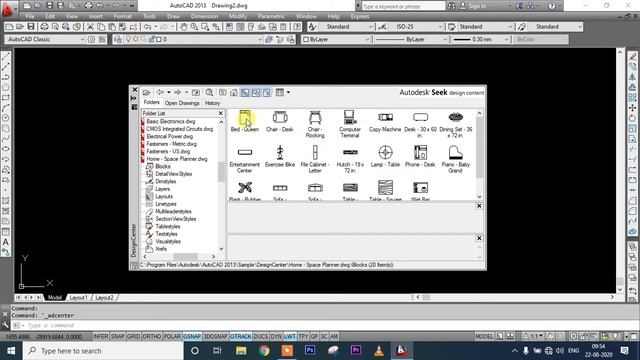The width and height of the screenshot is (640, 360).
Task: Open the Format menu
Action: 122,16
